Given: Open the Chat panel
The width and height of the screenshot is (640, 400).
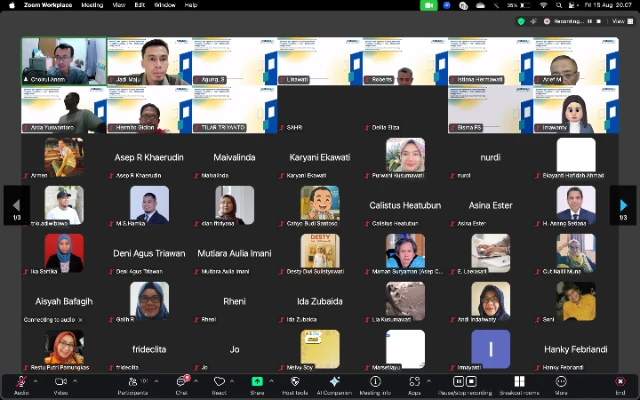Looking at the screenshot, I should [182, 382].
